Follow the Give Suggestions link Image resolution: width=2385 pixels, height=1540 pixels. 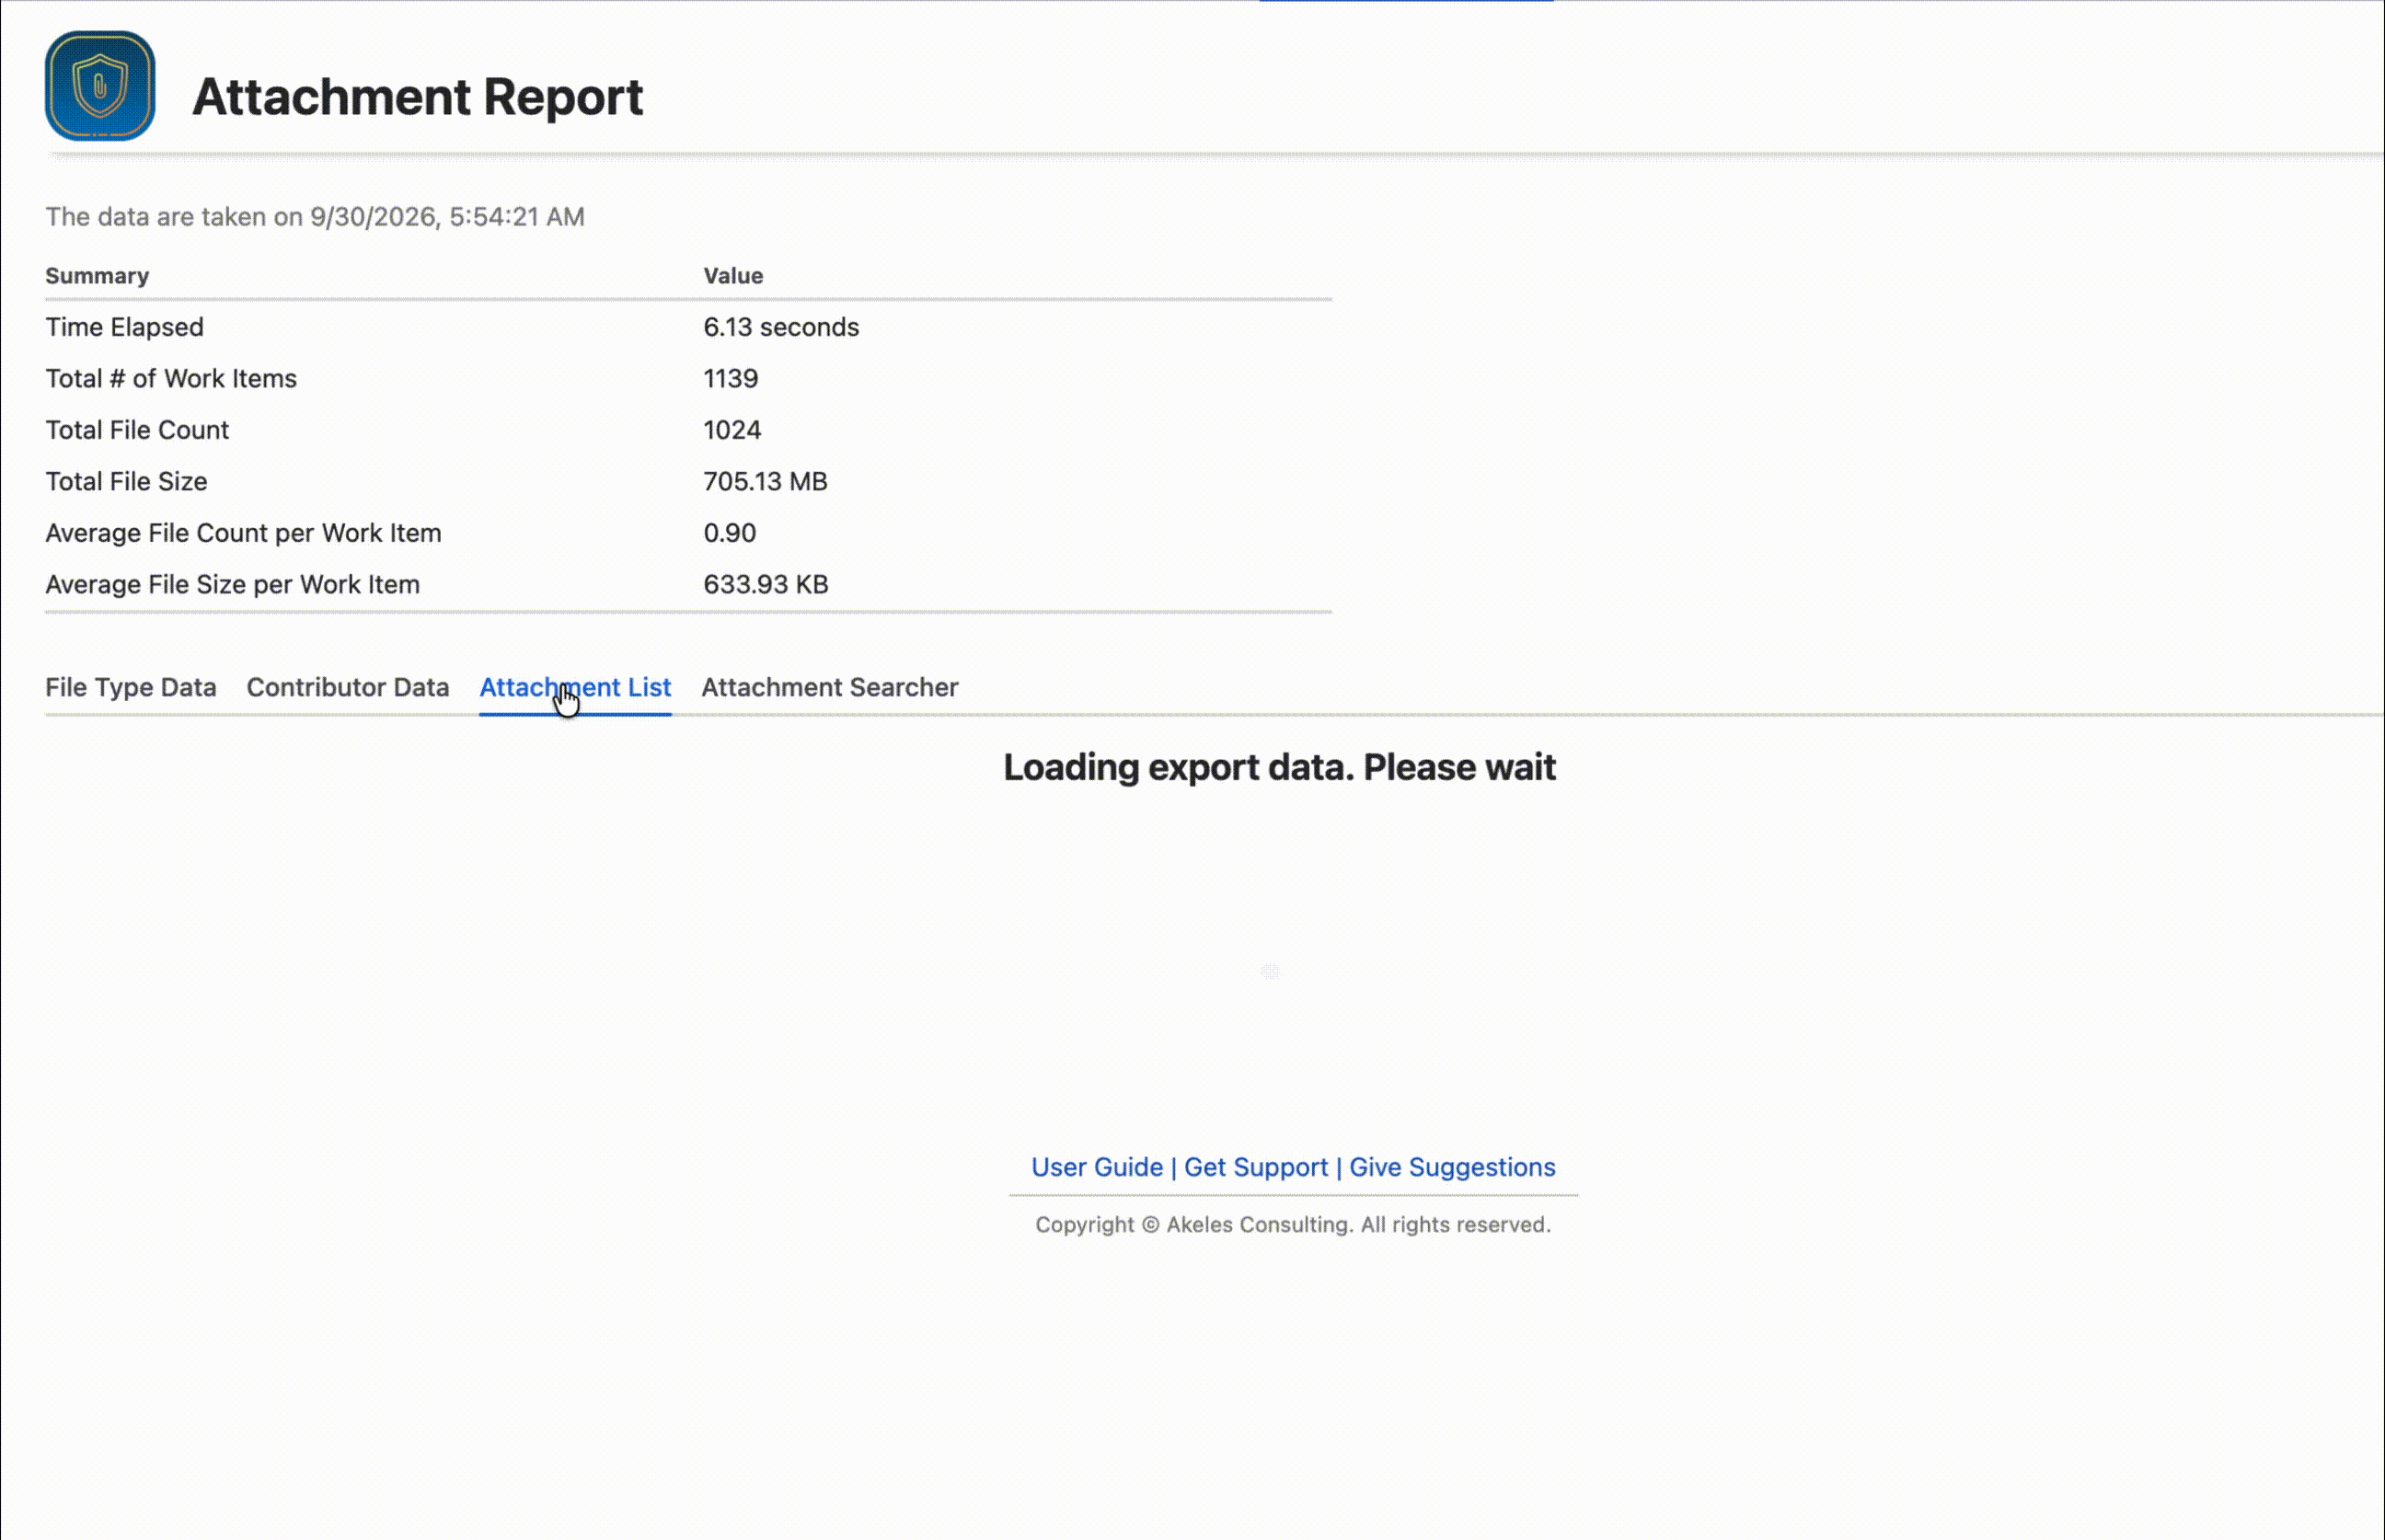coord(1452,1167)
